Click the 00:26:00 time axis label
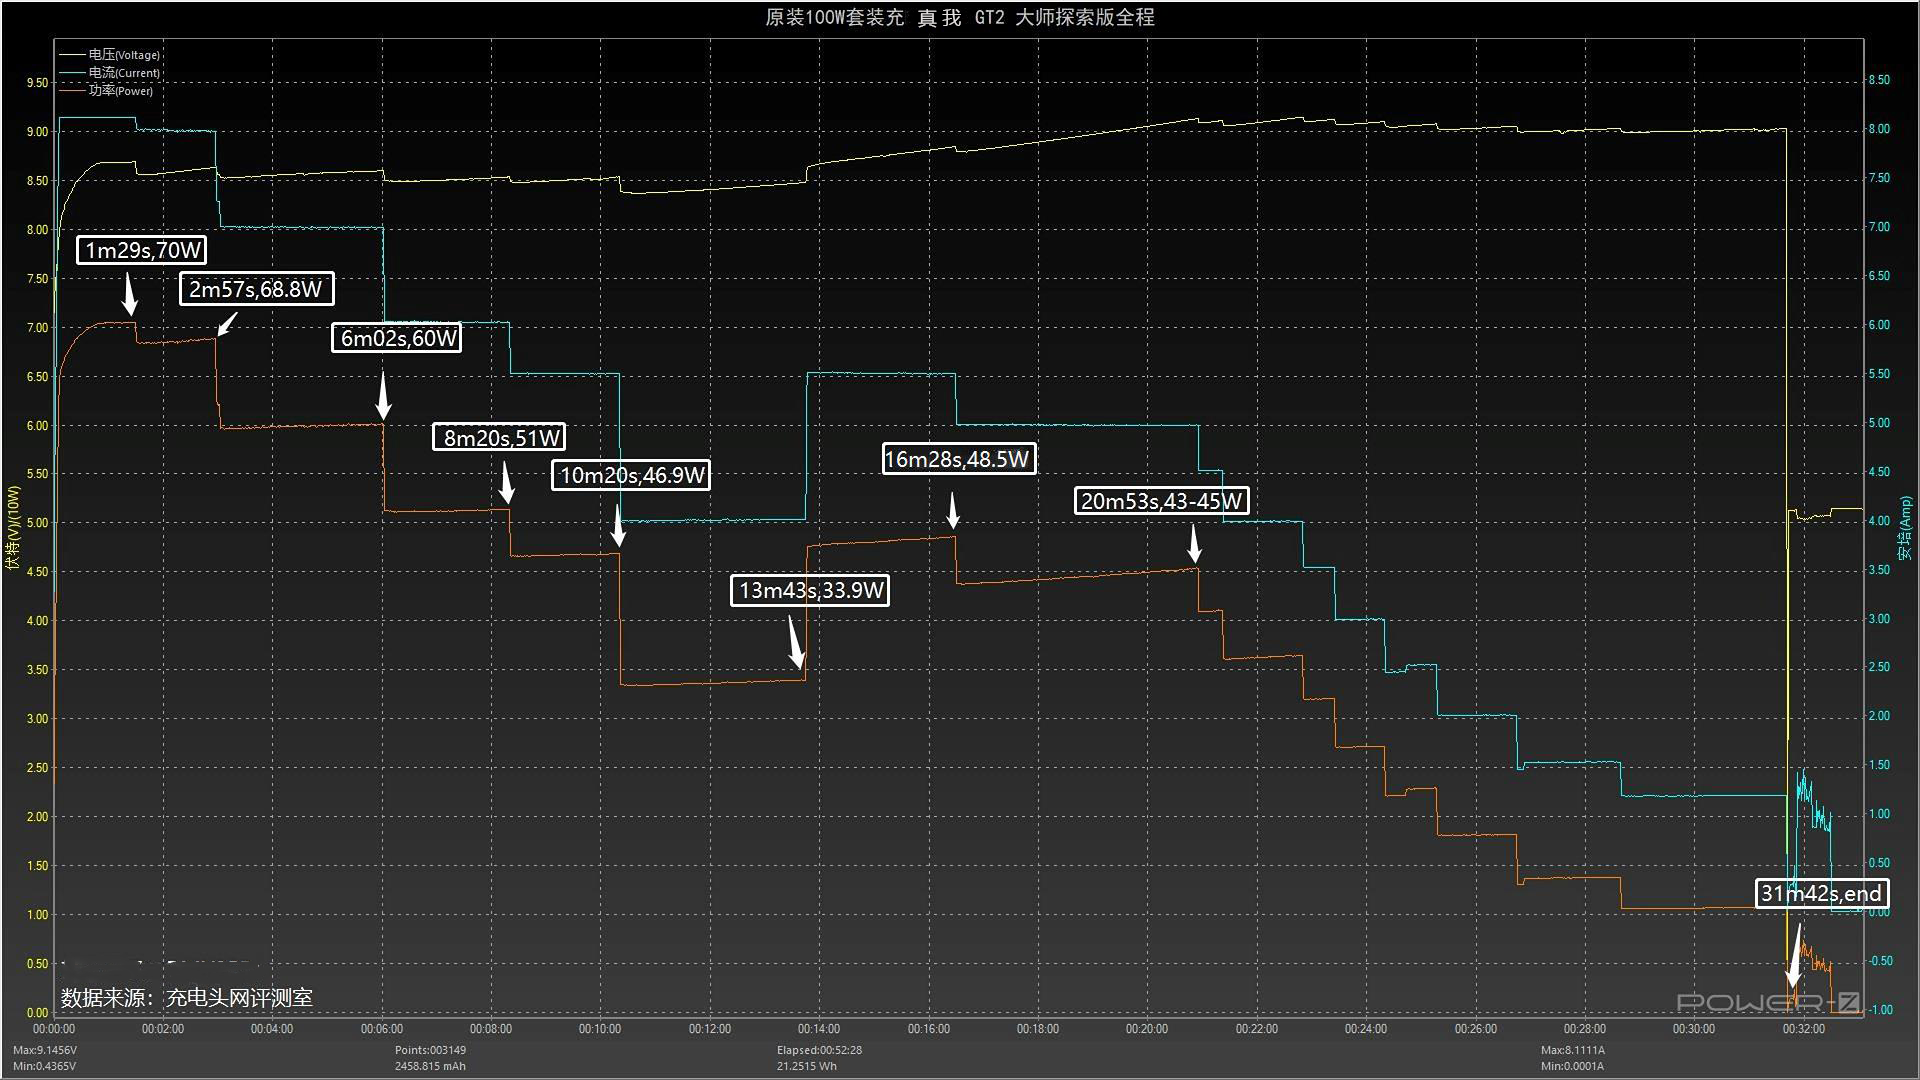The image size is (1920, 1080). pos(1476,1029)
